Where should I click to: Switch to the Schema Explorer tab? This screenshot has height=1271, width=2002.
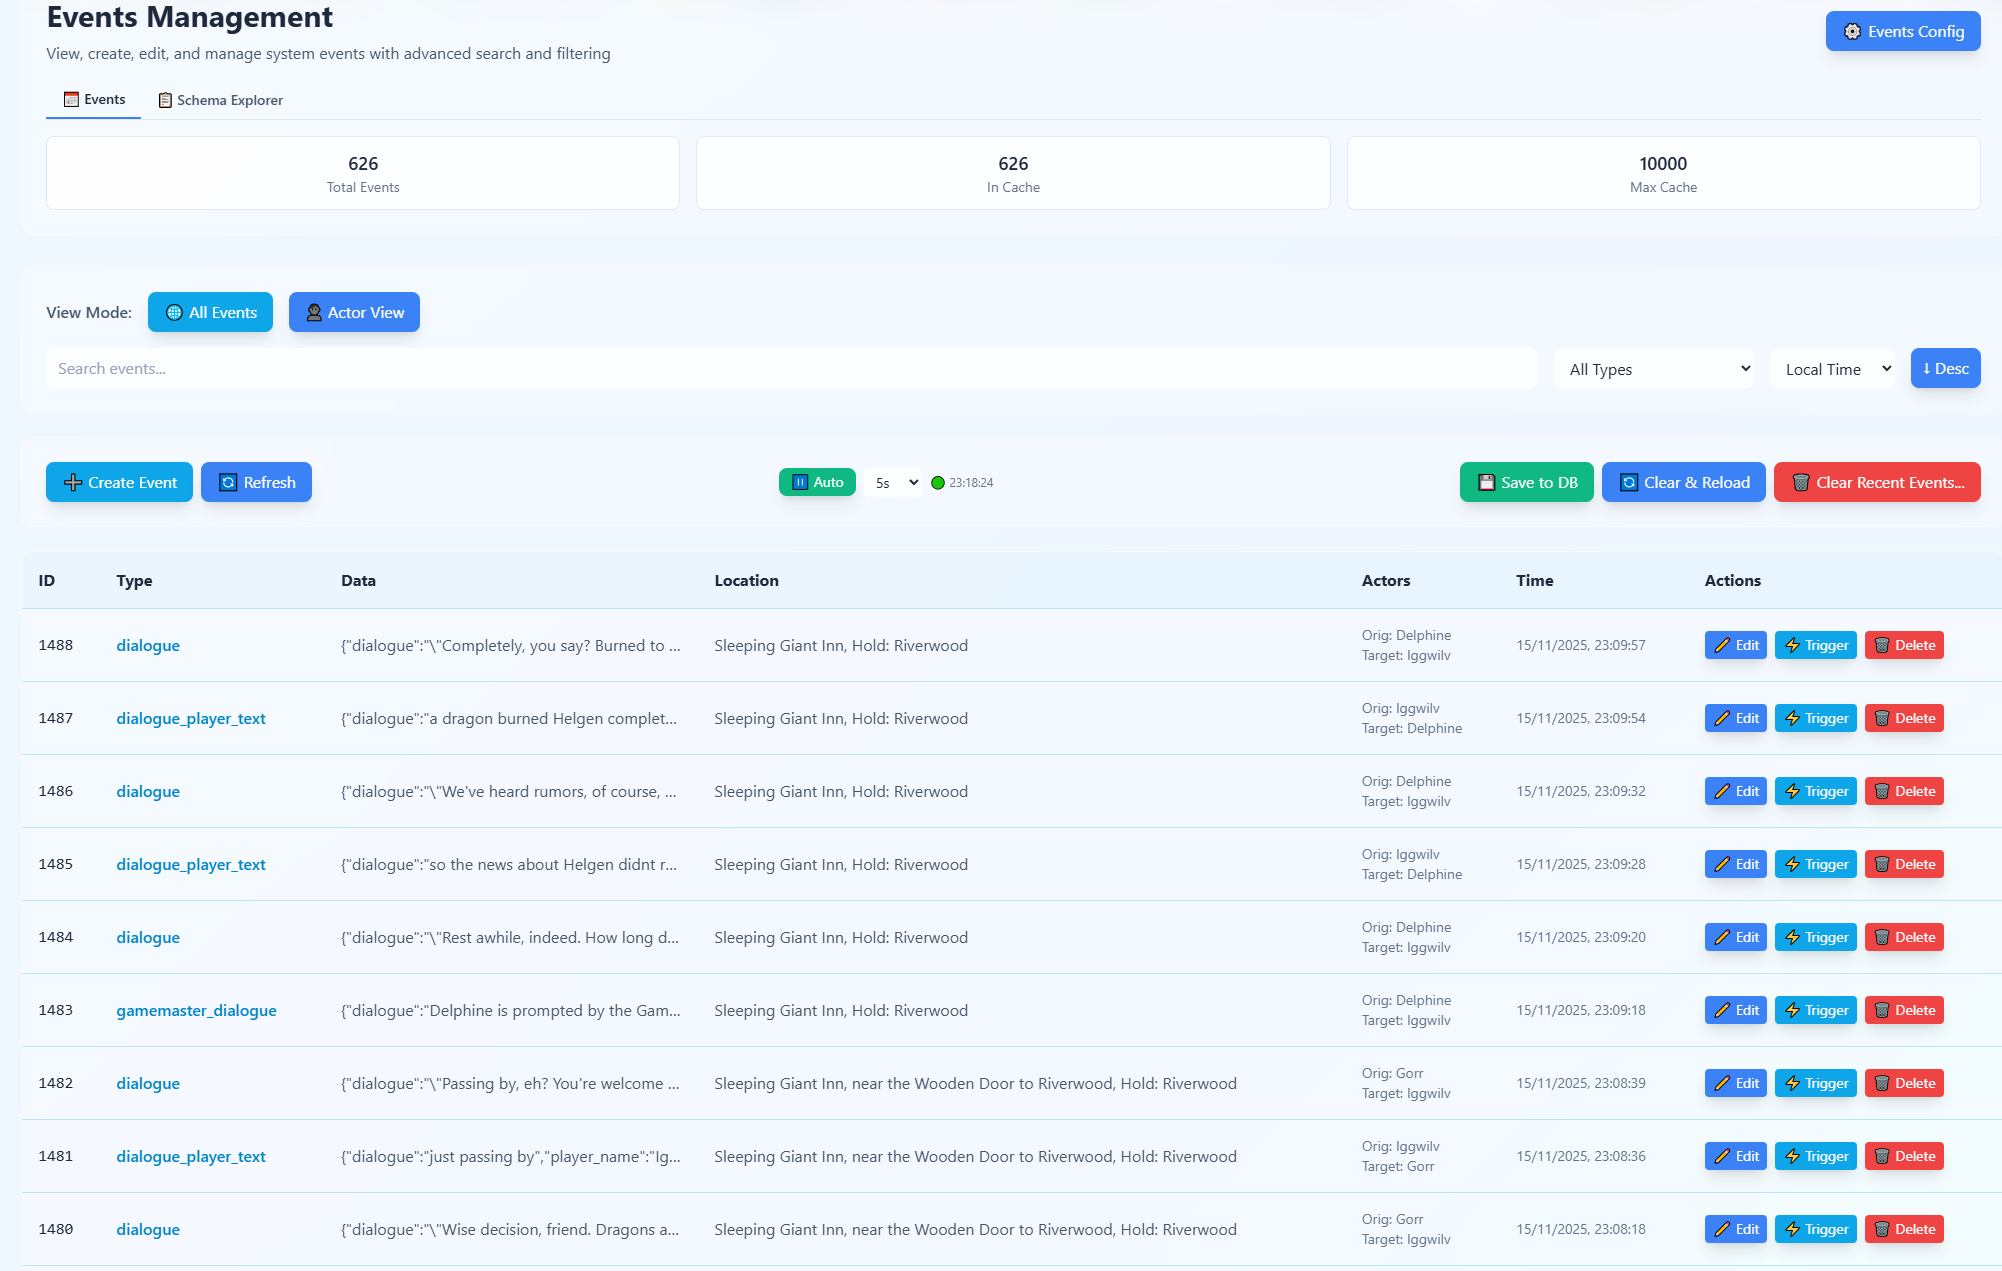[220, 100]
